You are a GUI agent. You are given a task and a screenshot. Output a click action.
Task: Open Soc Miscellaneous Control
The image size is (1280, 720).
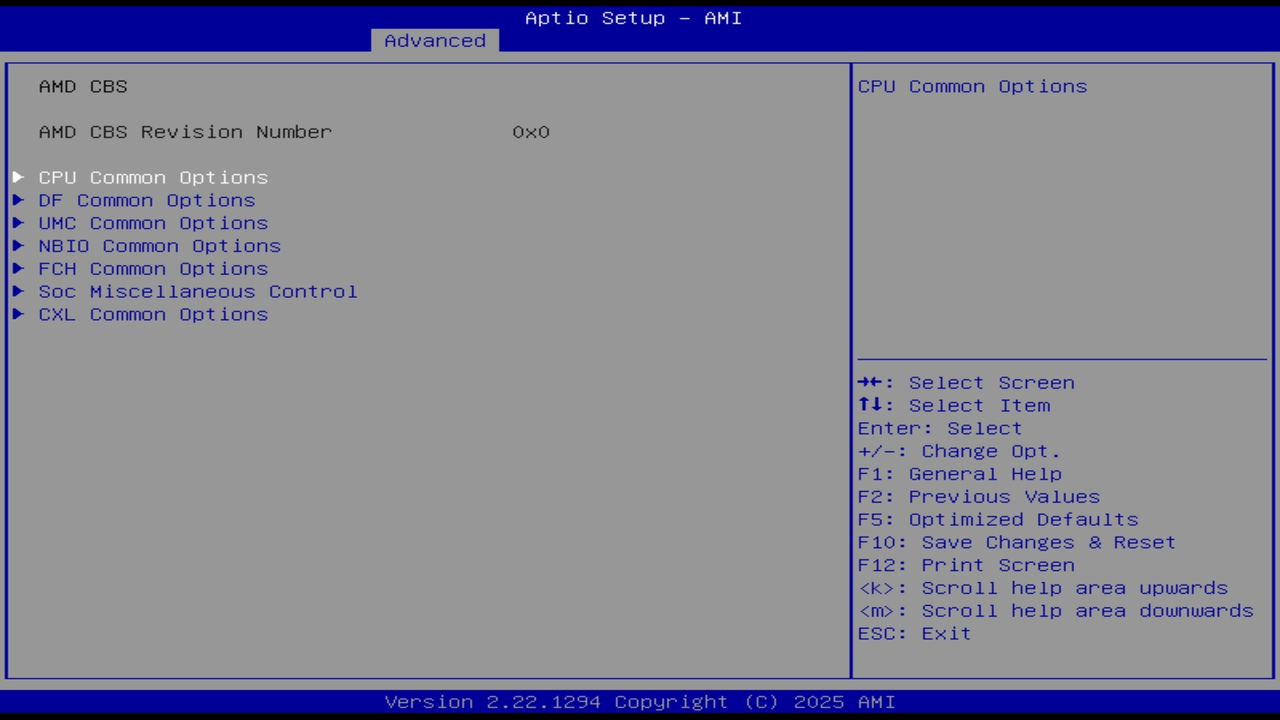(x=197, y=291)
